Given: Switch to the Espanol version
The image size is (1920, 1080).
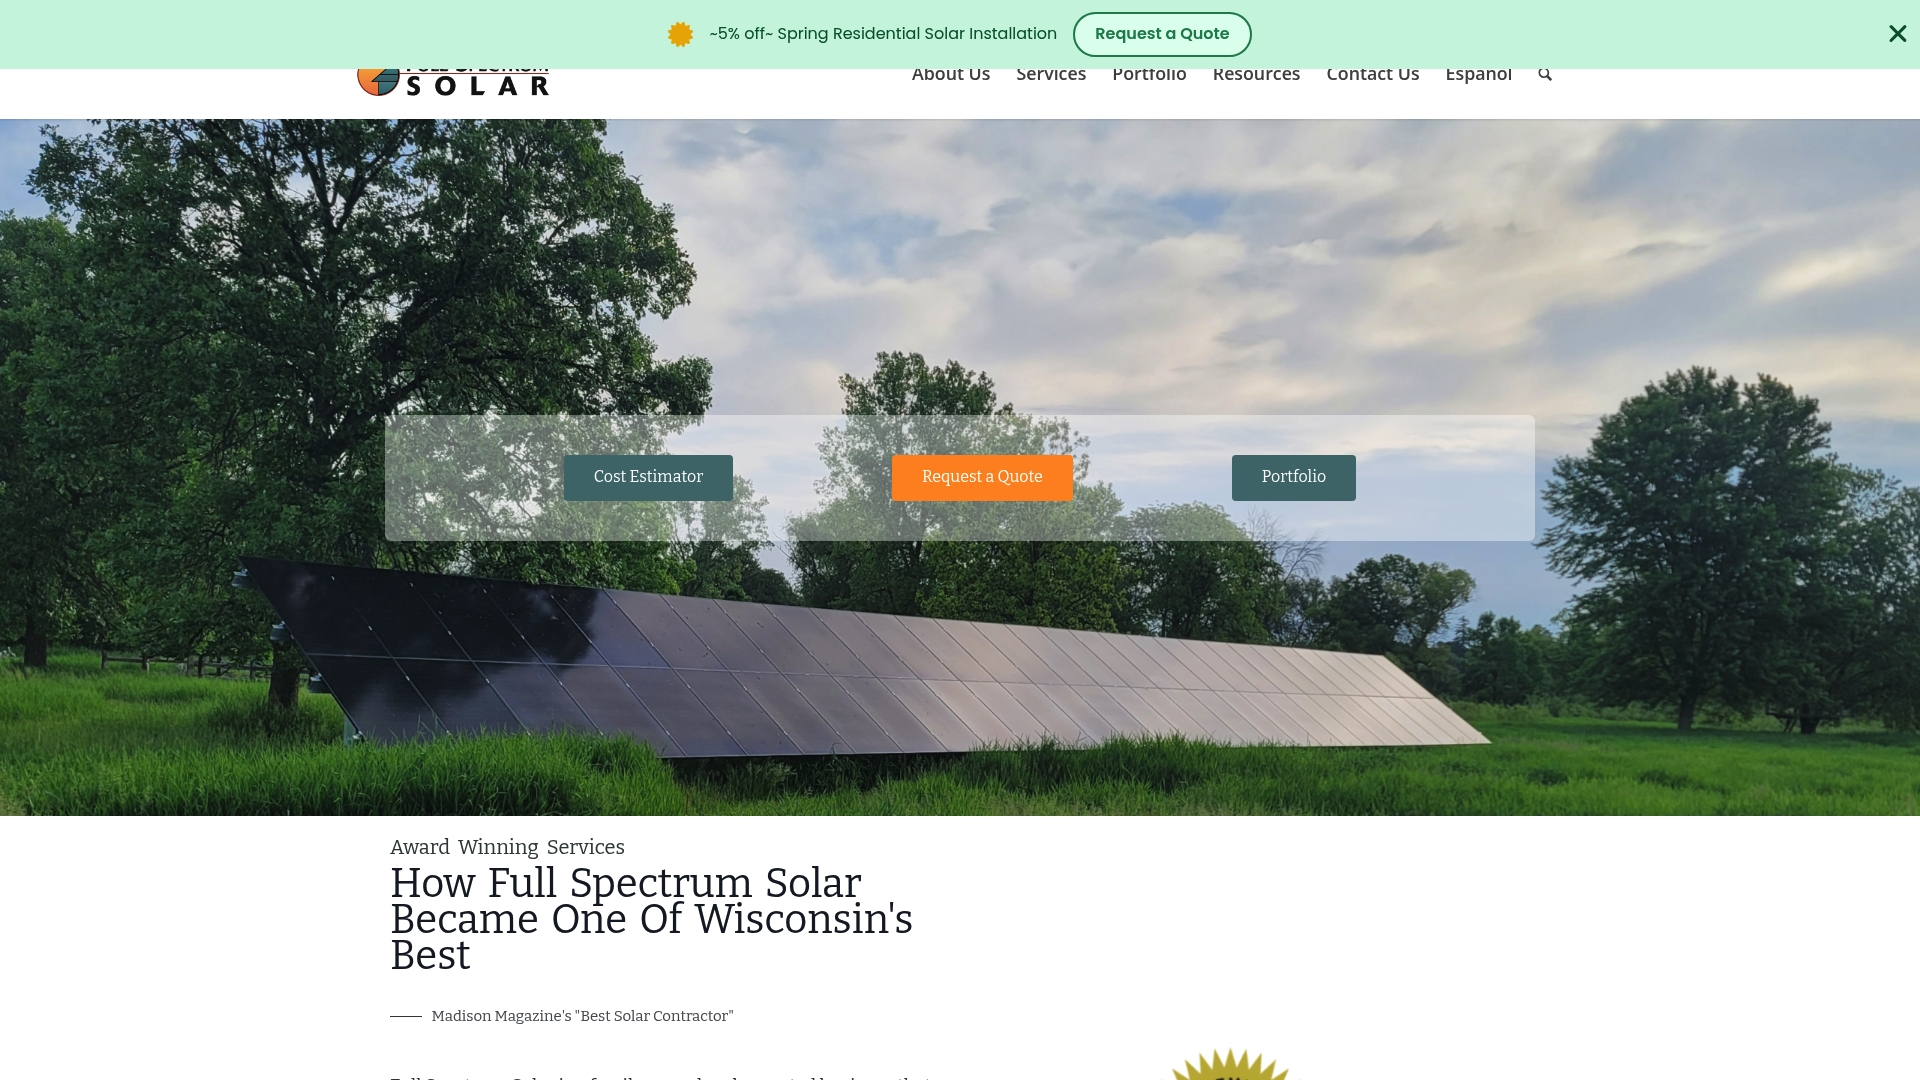Looking at the screenshot, I should point(1478,76).
